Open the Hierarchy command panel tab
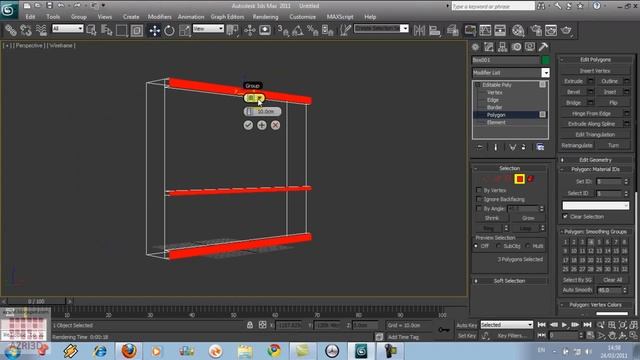 [x=502, y=47]
